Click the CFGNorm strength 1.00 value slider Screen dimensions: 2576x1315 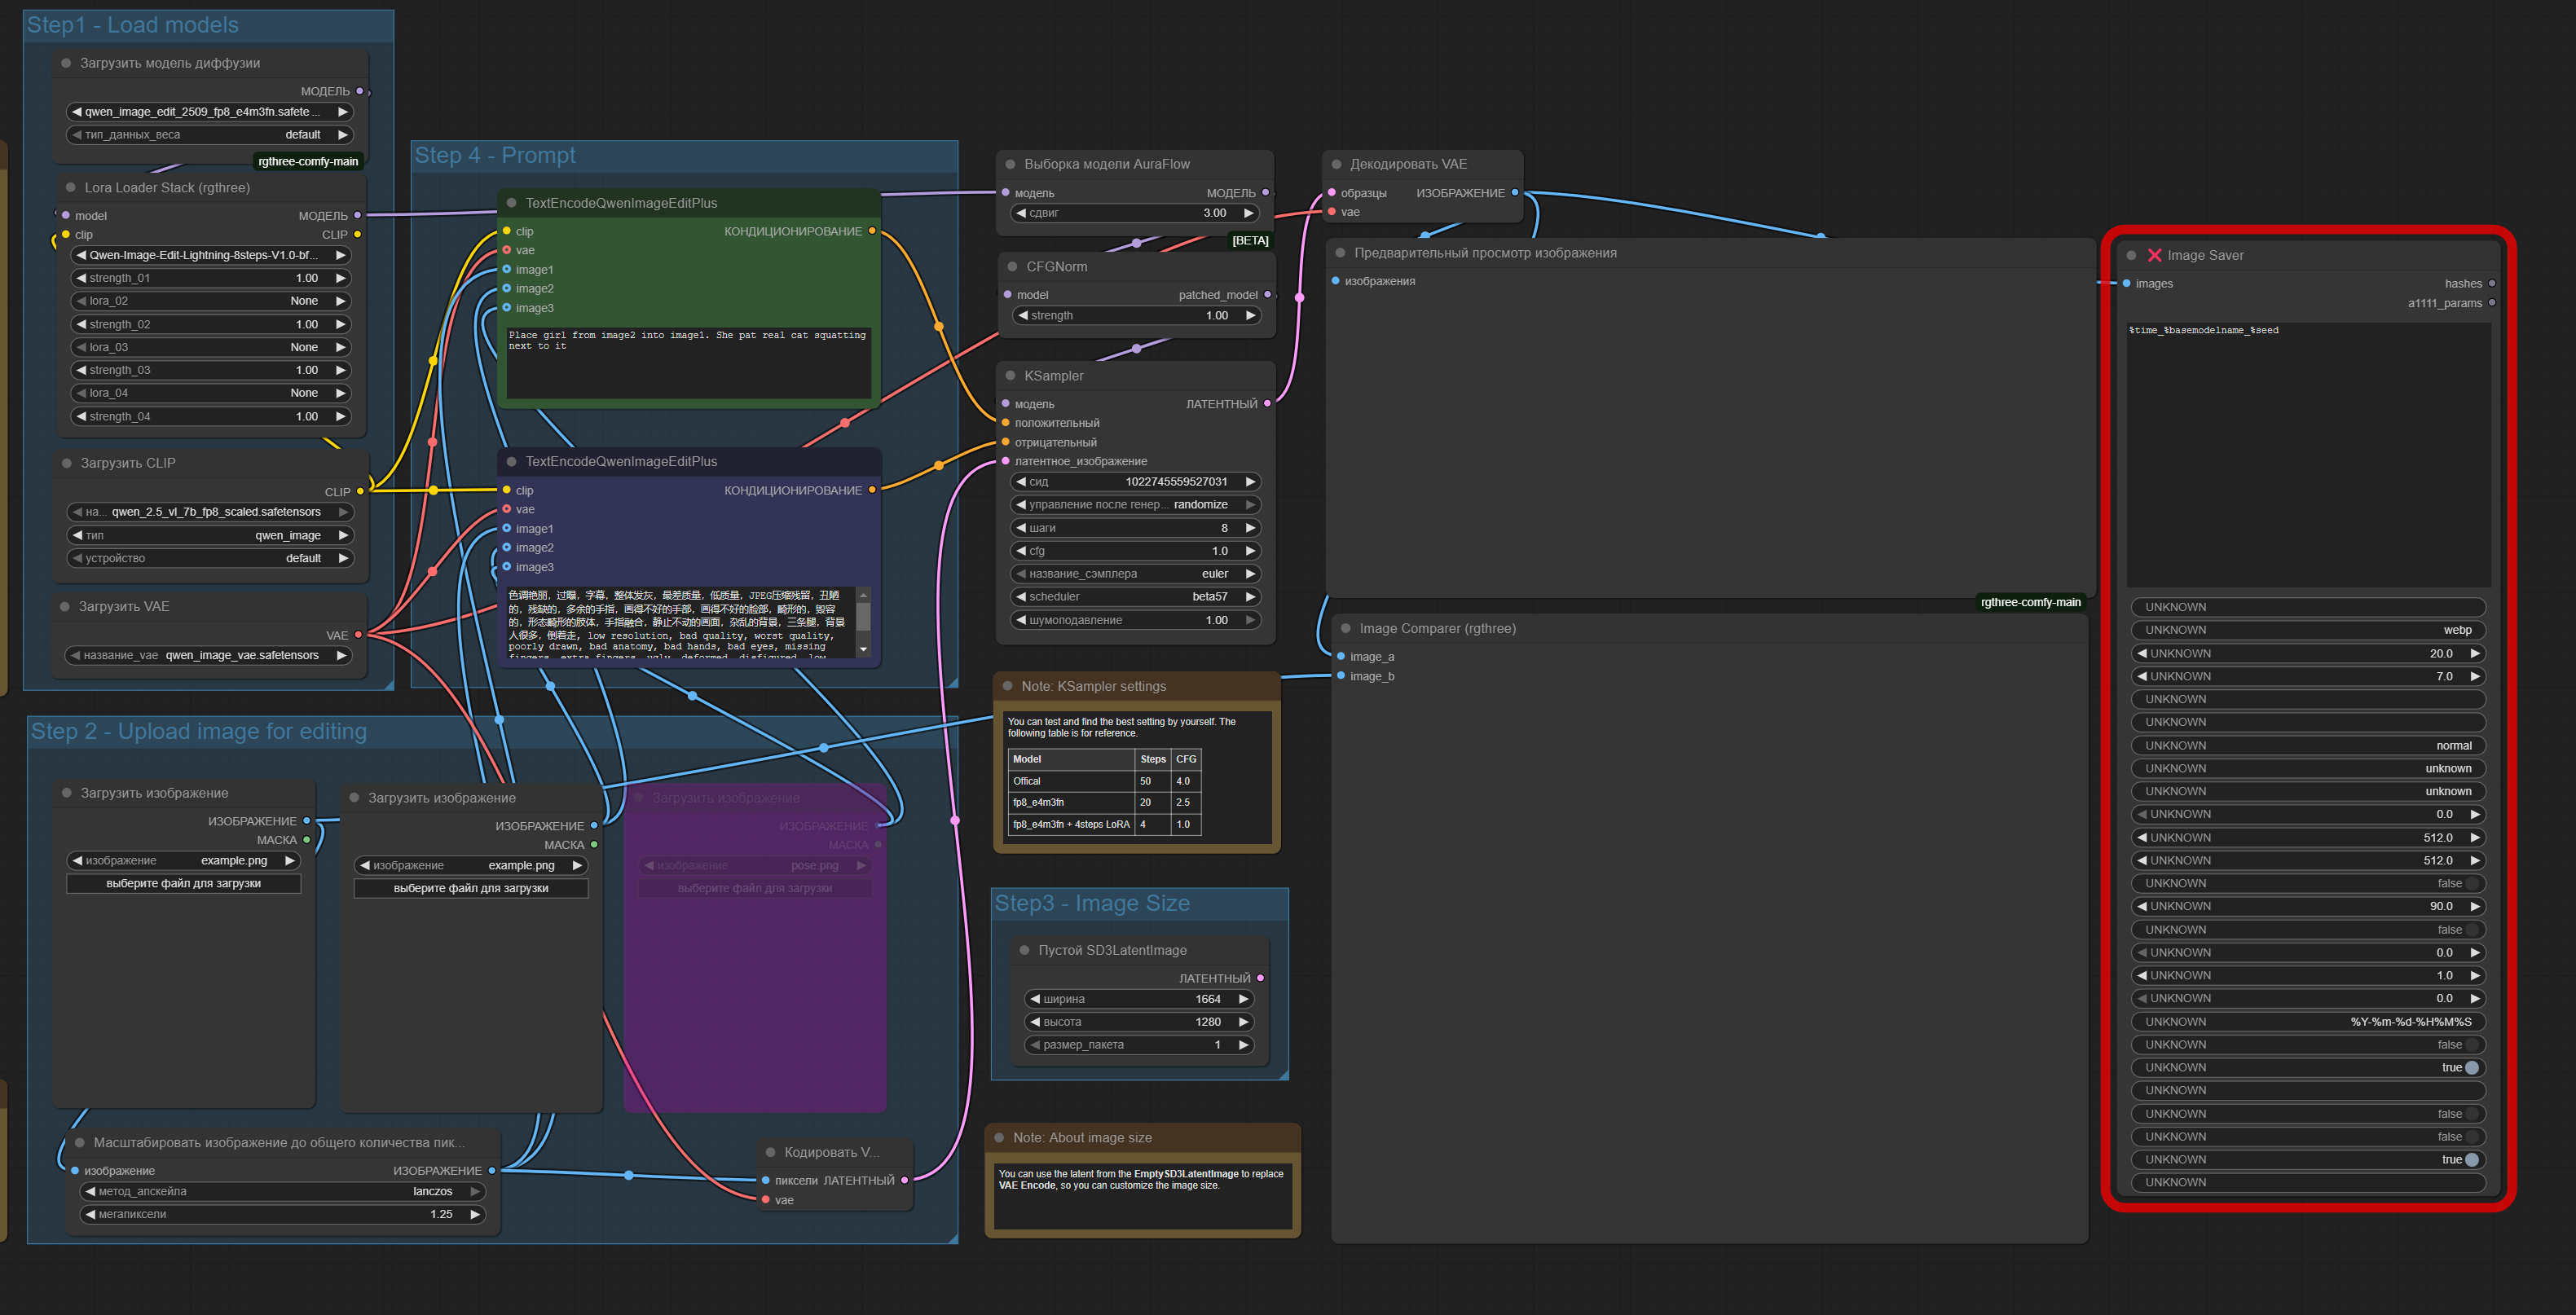(1135, 316)
